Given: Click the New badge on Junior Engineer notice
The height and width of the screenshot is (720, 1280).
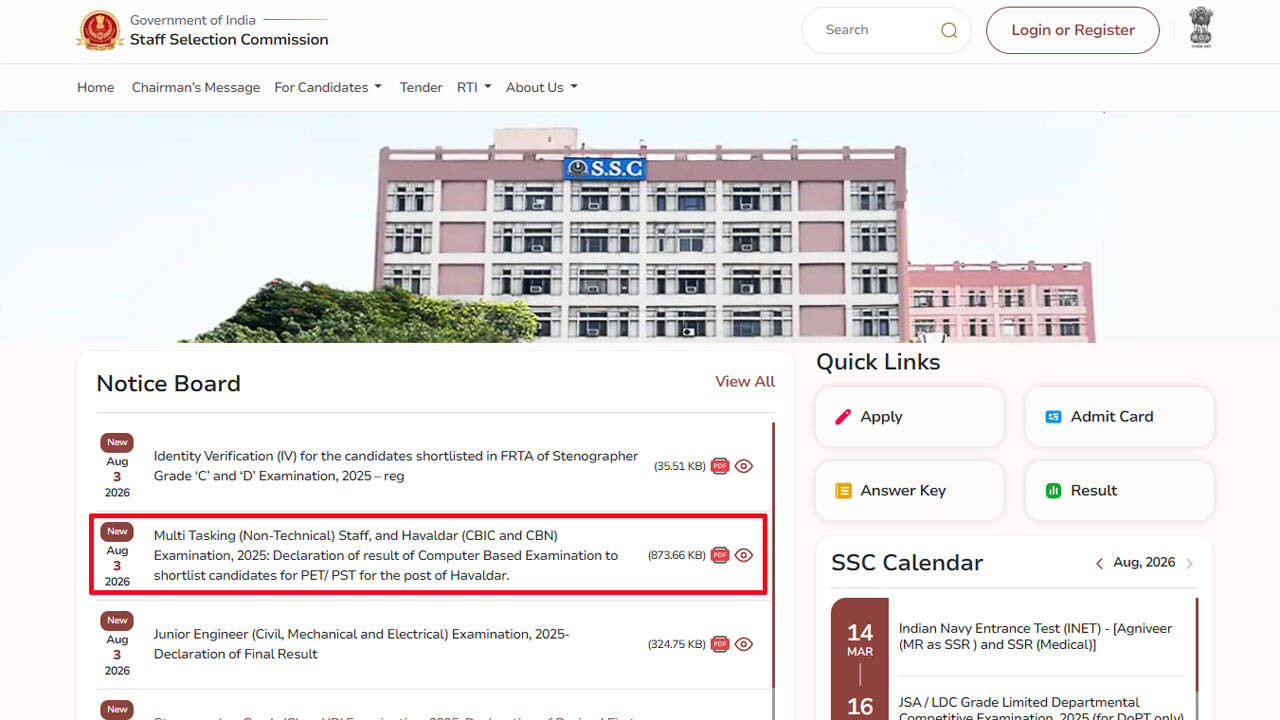Looking at the screenshot, I should [117, 620].
